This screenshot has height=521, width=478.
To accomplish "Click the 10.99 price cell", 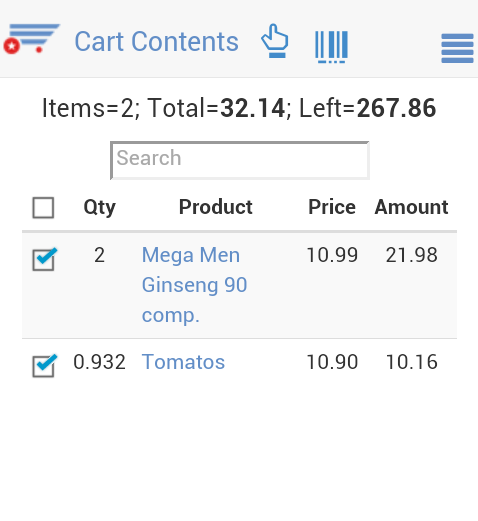I will point(332,255).
